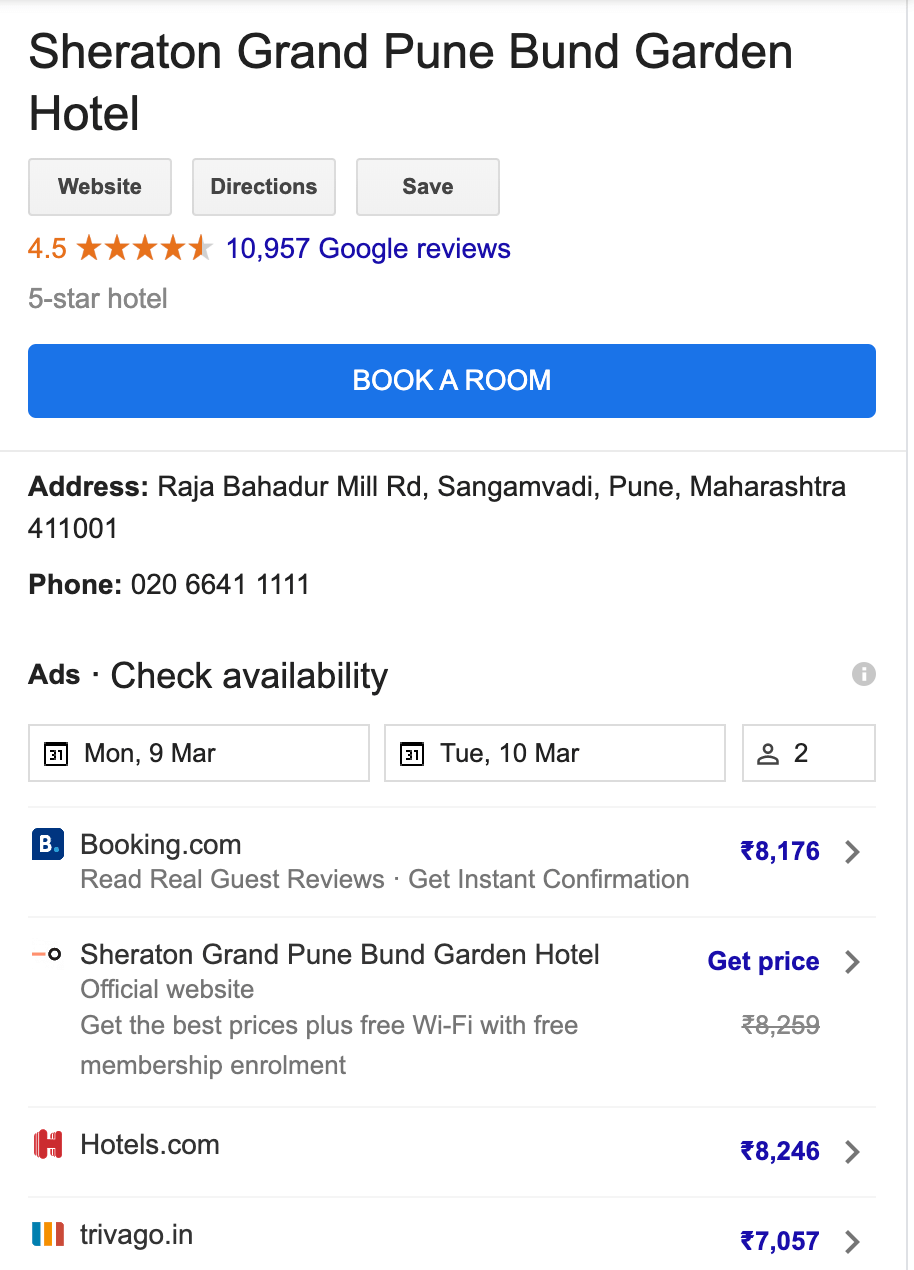Open the hotel Website button
The image size is (914, 1270).
coord(100,187)
